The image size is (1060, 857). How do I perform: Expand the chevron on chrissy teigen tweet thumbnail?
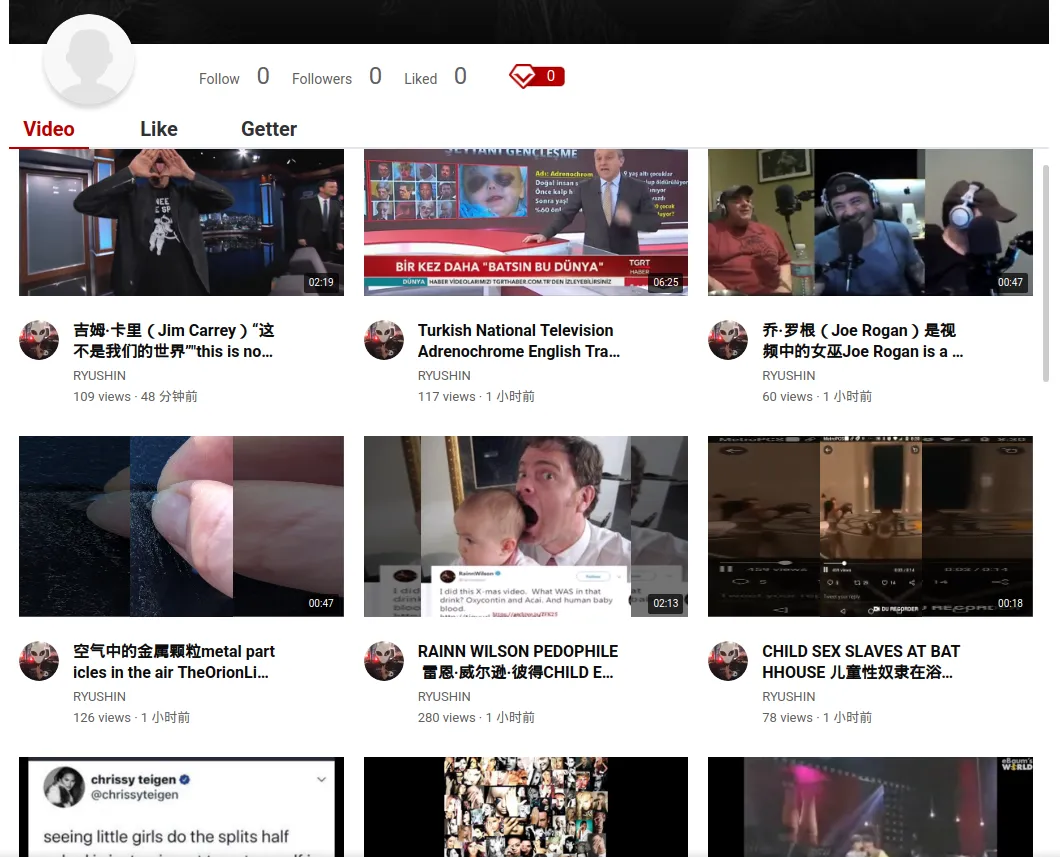pyautogui.click(x=322, y=779)
